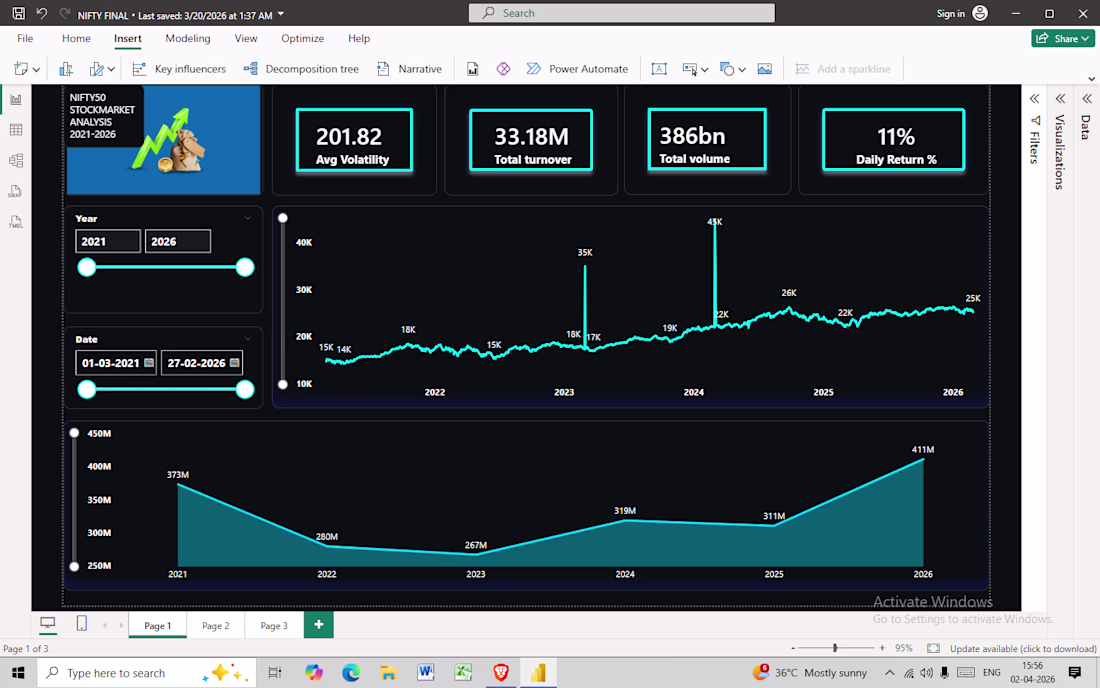This screenshot has width=1100, height=688.
Task: Insert a Narrative visual
Action: (x=409, y=69)
